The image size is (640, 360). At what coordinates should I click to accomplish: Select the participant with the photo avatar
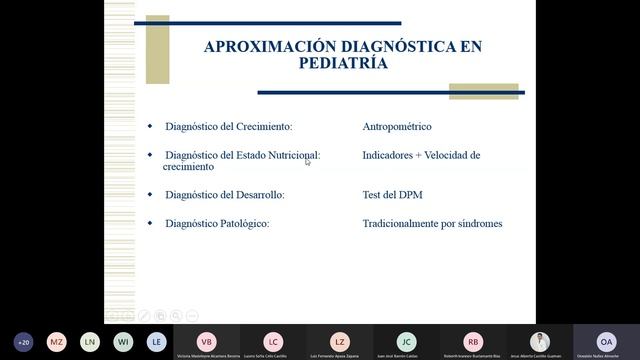(540, 342)
